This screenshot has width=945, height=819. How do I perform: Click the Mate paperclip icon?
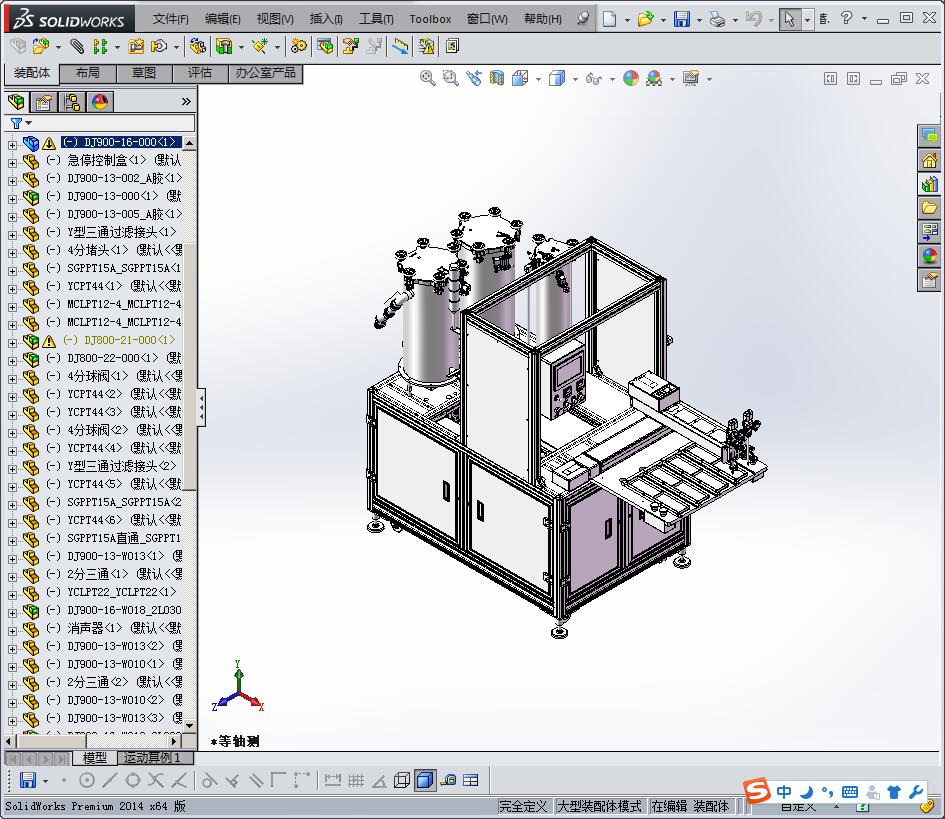point(77,46)
